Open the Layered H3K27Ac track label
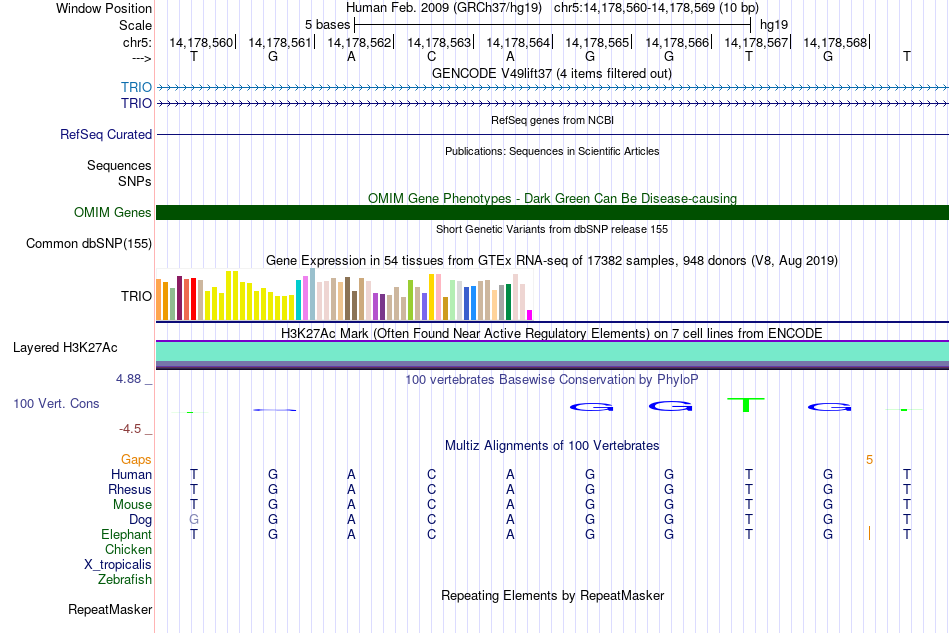Screen dimensions: 950x633 (x=65, y=348)
